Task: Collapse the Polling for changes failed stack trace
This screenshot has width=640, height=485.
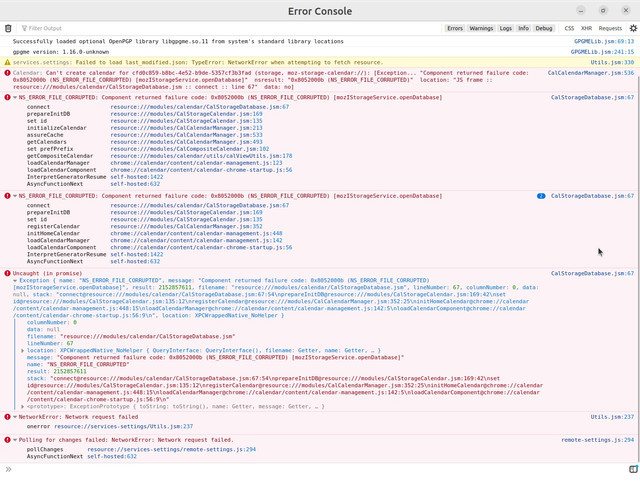Action: [15, 440]
